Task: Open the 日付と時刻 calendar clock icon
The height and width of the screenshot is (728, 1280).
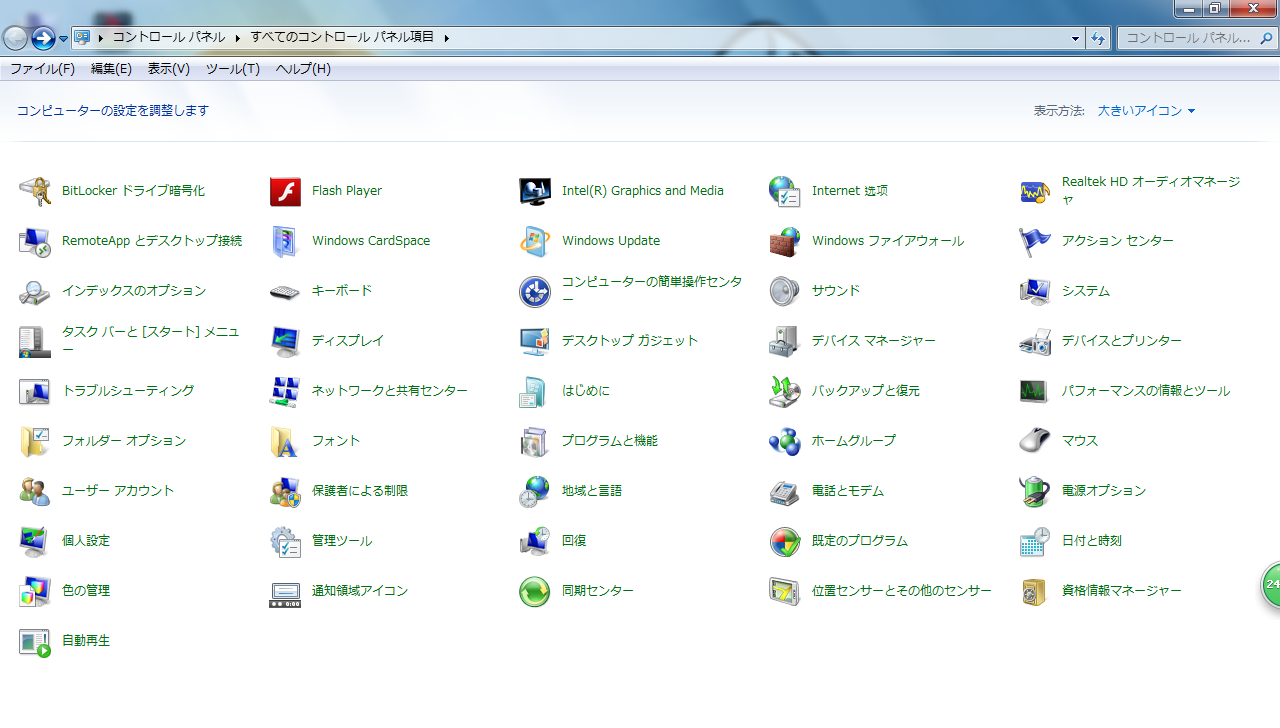Action: point(1035,541)
